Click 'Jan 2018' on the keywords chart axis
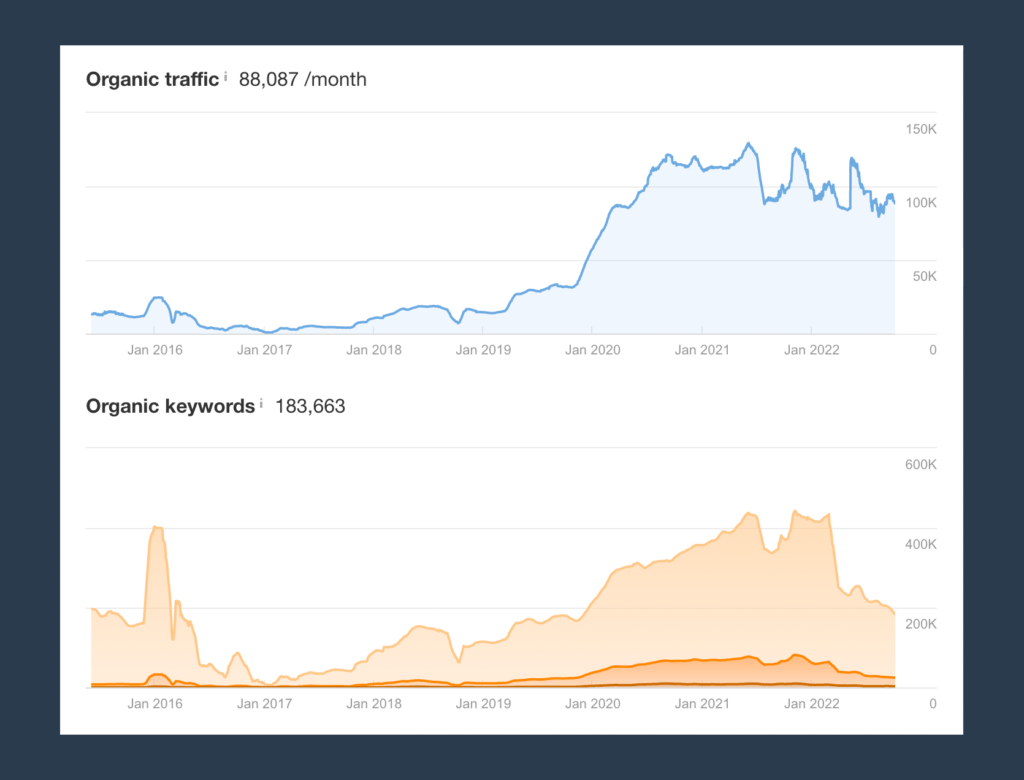This screenshot has height=780, width=1024. coord(374,704)
